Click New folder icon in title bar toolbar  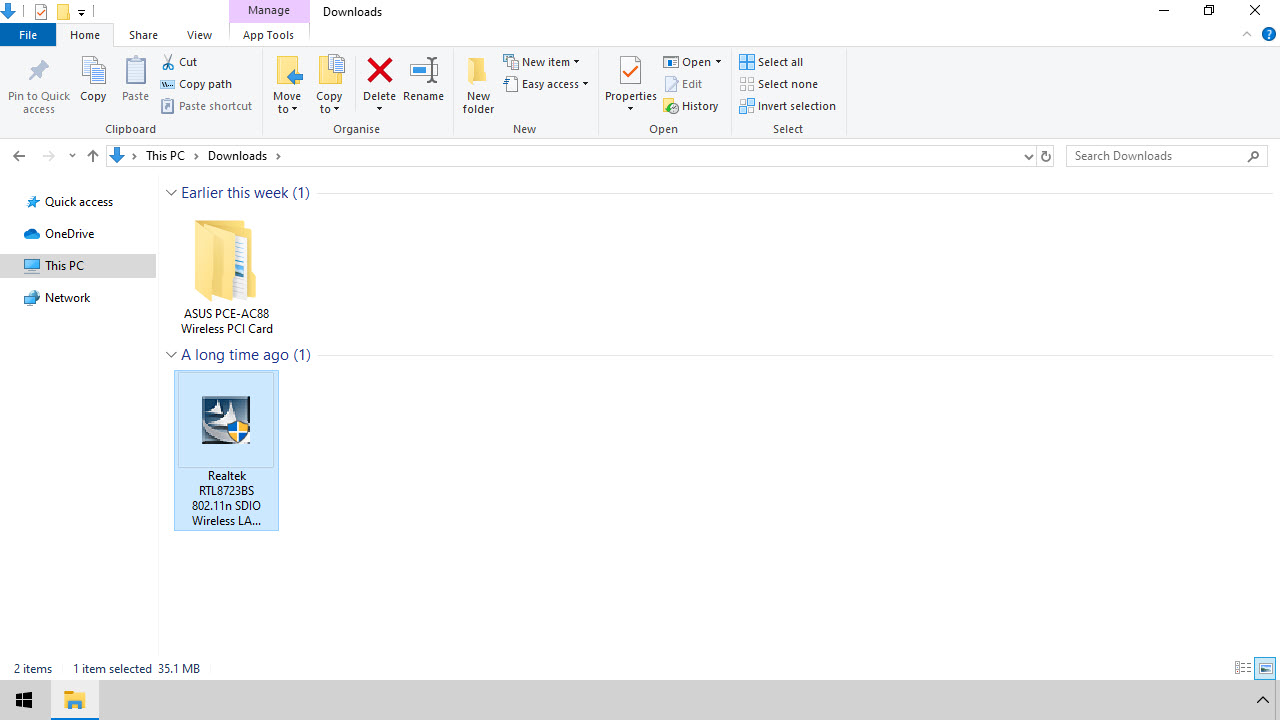click(63, 12)
